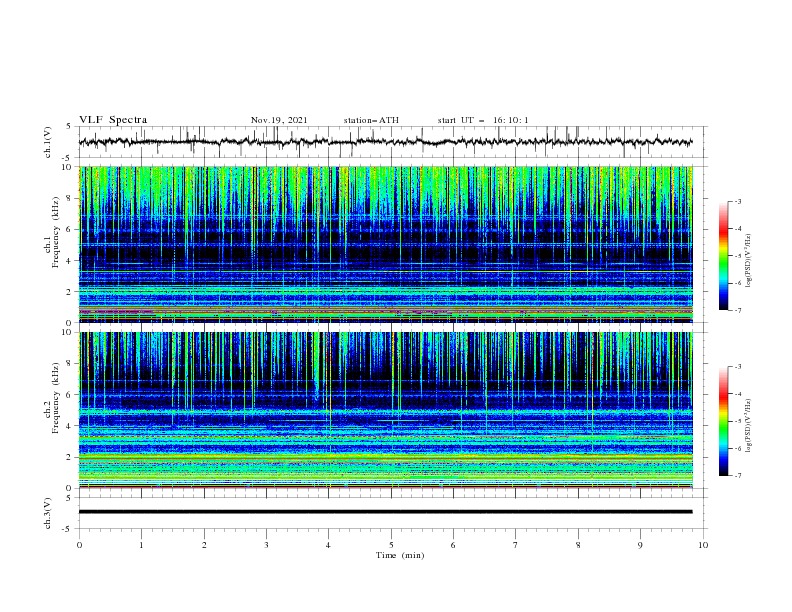
Task: Click the time axis tick label "10"
Action: click(703, 545)
